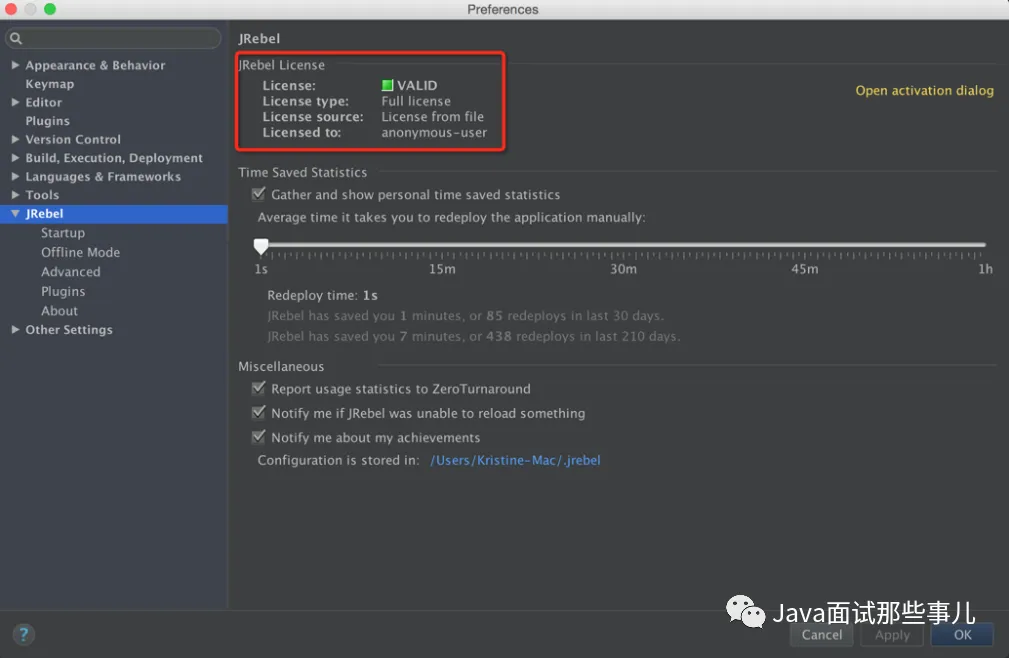This screenshot has width=1009, height=658.
Task: Disable notify when JRebel unable to reload
Action: click(259, 412)
